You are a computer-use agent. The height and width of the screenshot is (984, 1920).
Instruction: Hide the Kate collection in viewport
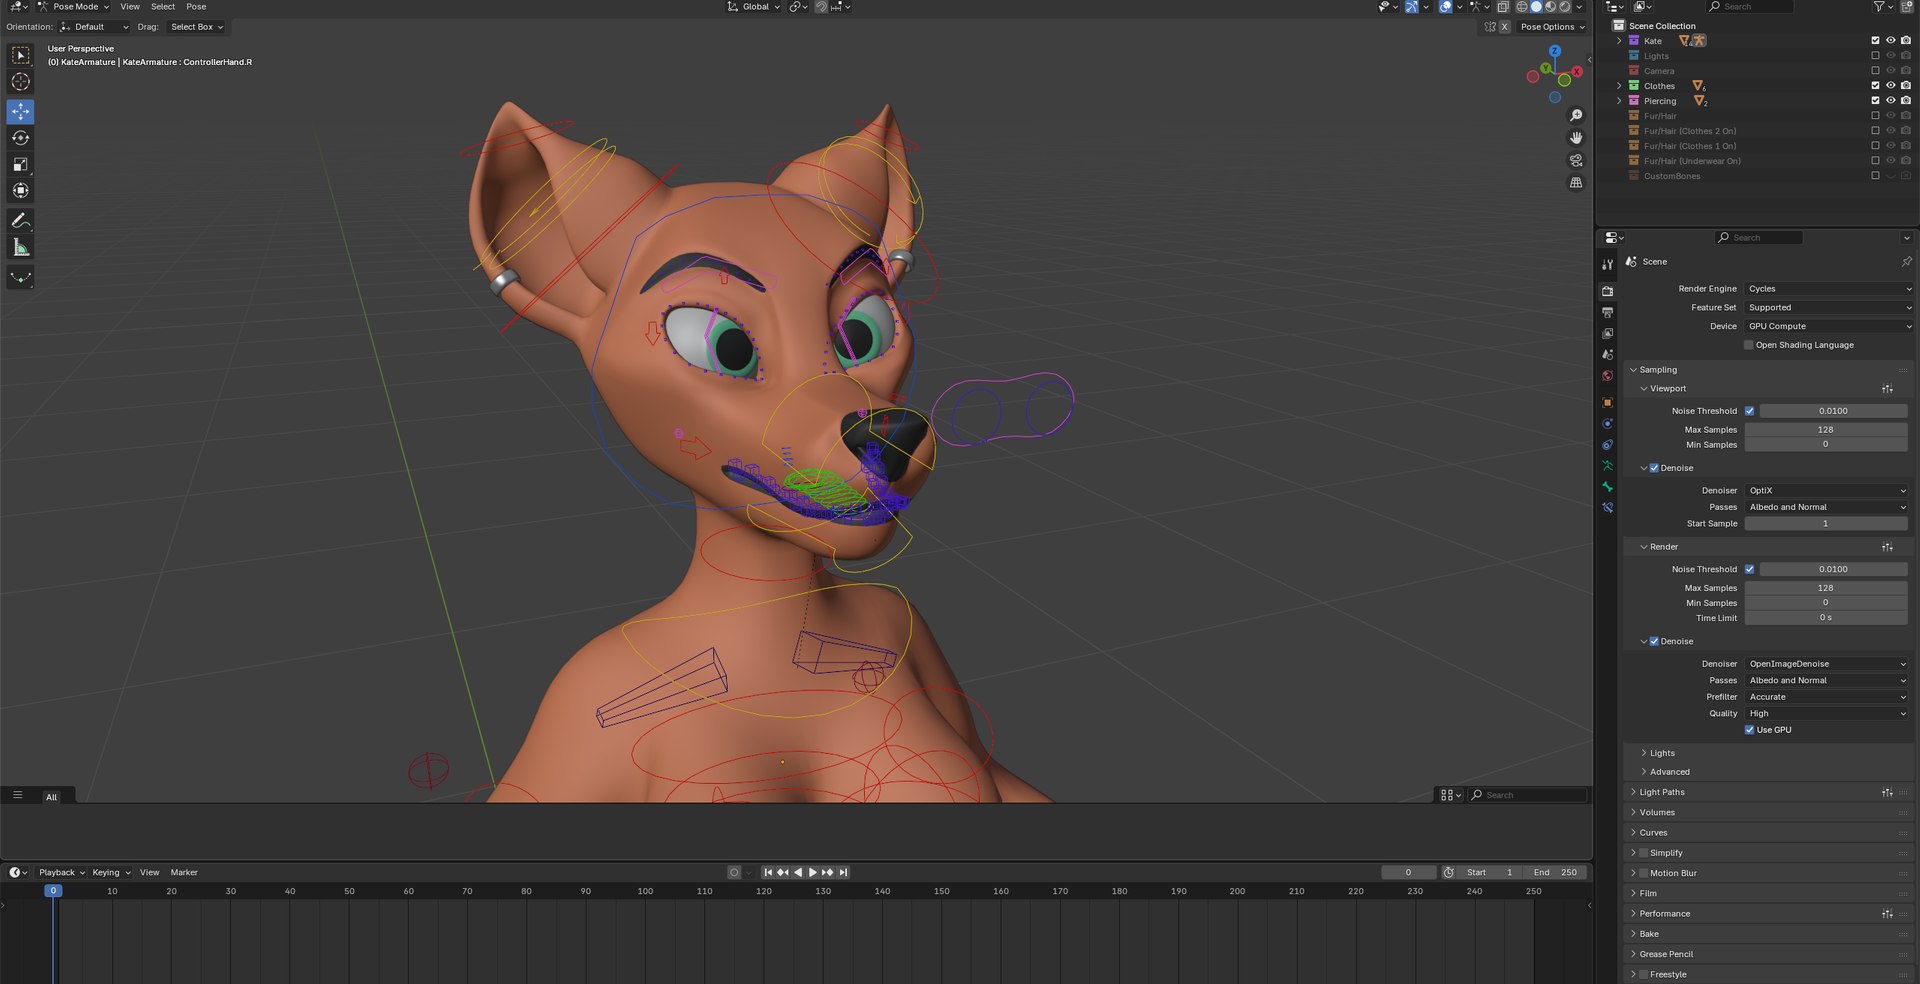(1890, 41)
